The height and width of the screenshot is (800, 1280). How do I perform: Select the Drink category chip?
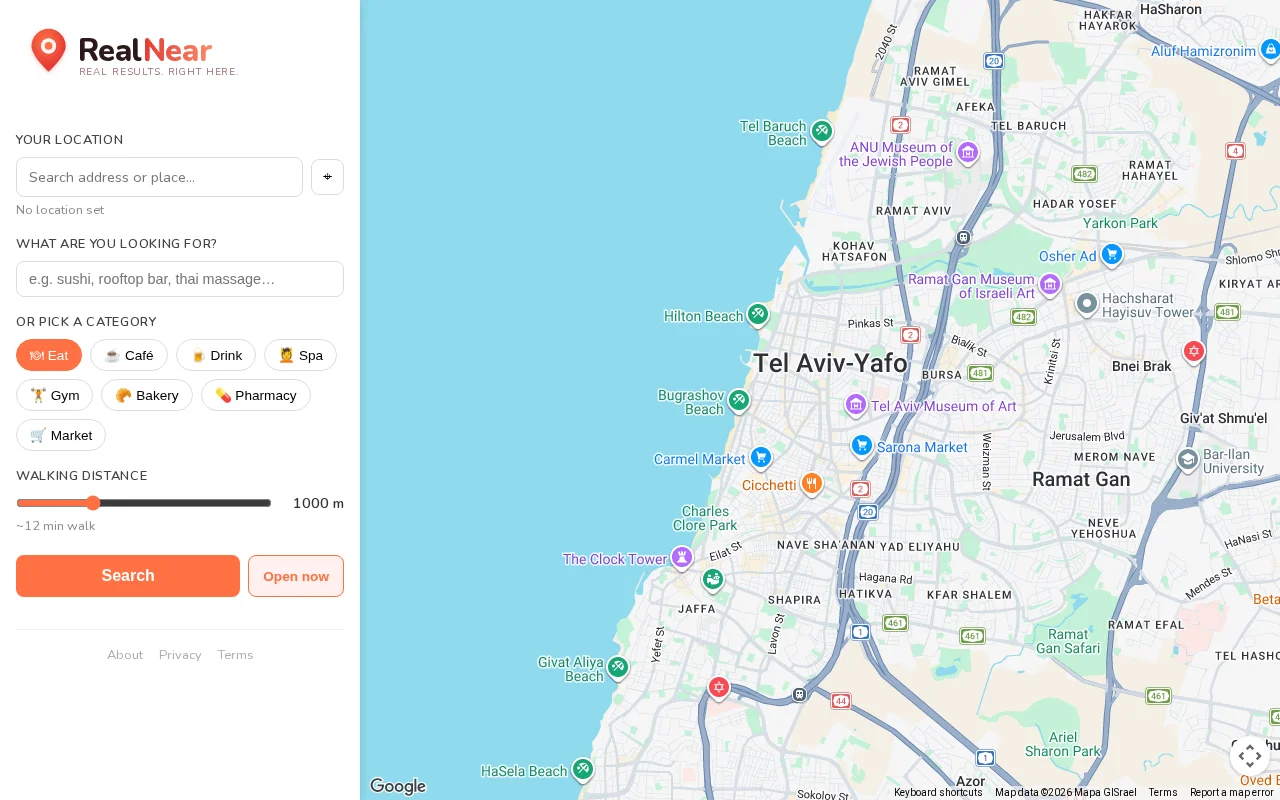tap(216, 355)
